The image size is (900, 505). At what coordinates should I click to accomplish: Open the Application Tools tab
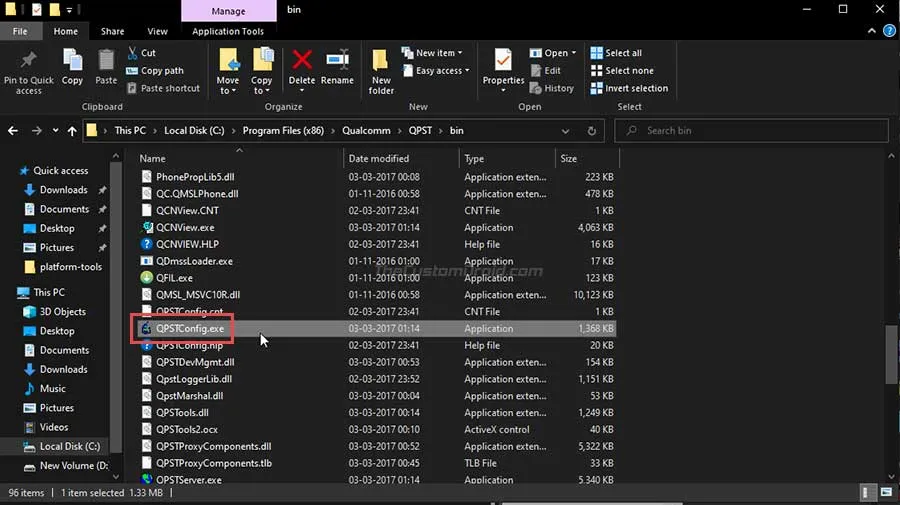[x=228, y=31]
